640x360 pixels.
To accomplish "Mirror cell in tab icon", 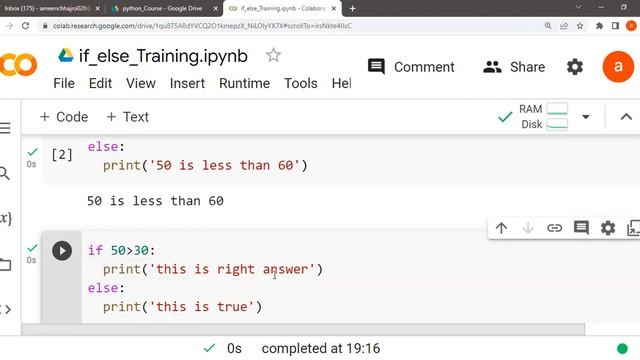I will pos(633,228).
